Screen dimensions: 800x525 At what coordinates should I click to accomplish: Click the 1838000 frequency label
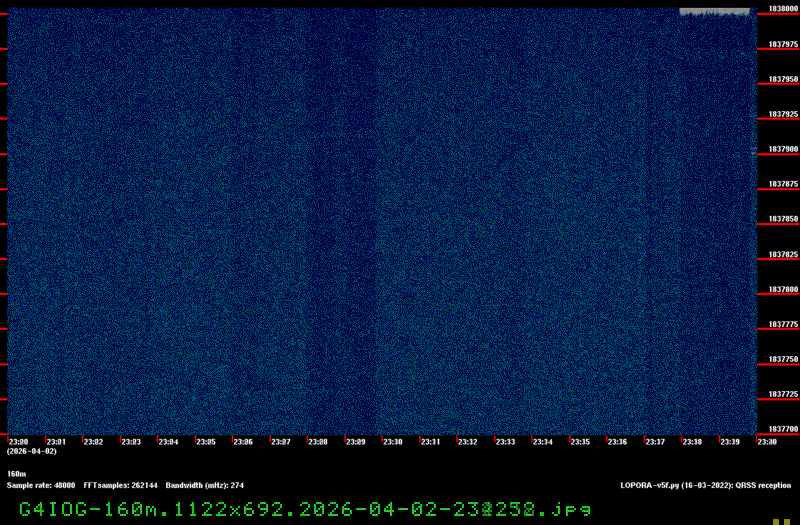(783, 9)
